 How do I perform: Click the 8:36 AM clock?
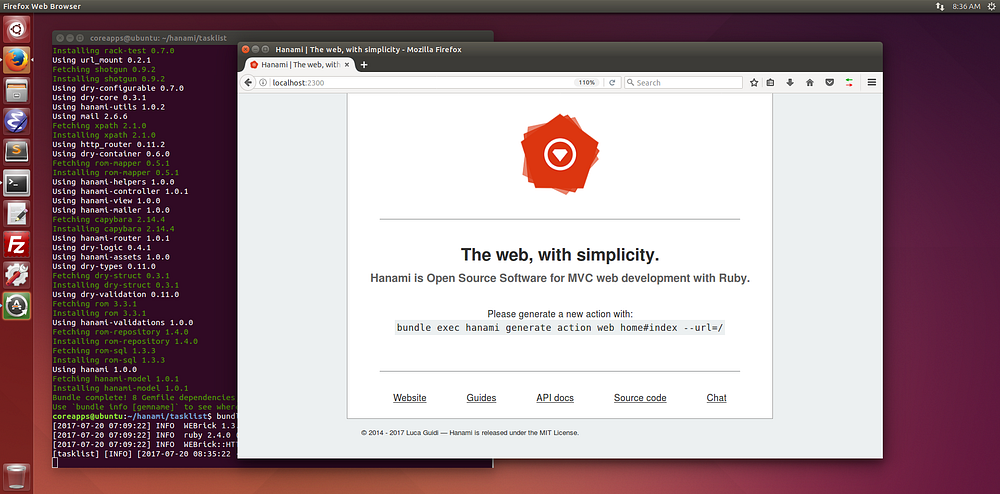click(x=966, y=6)
